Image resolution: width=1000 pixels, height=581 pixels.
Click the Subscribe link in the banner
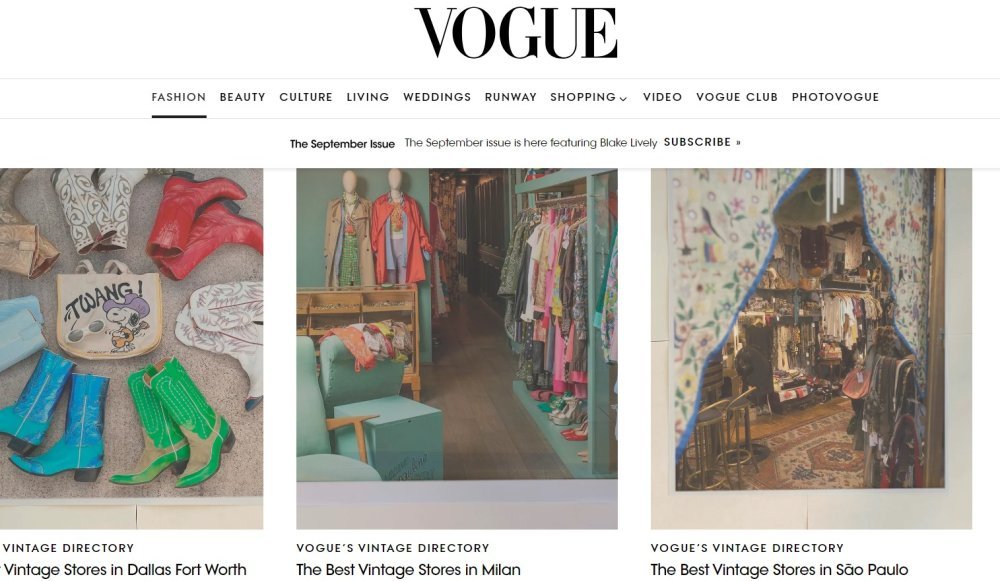tap(702, 142)
